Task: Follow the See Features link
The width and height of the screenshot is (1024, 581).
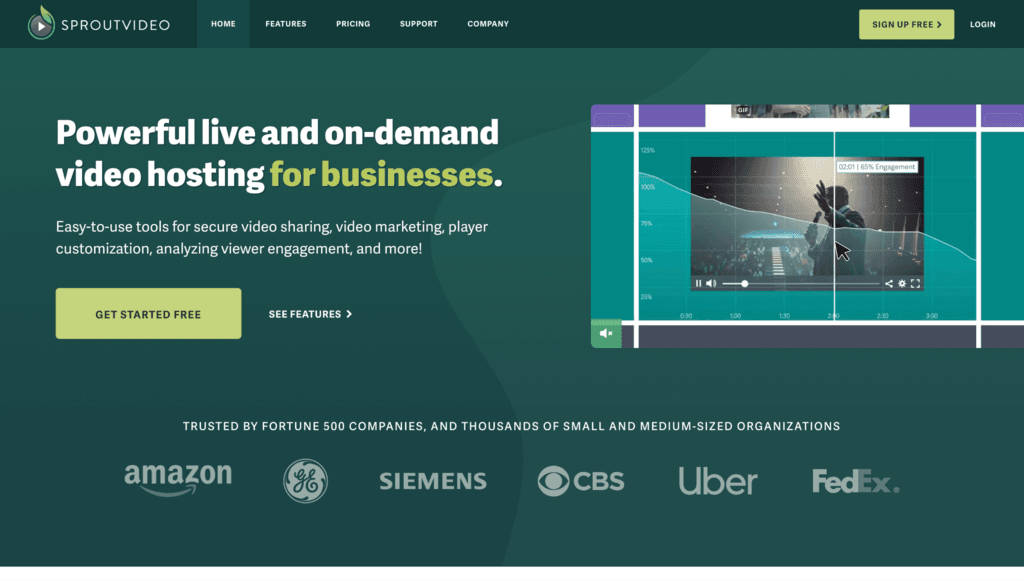Action: tap(310, 314)
